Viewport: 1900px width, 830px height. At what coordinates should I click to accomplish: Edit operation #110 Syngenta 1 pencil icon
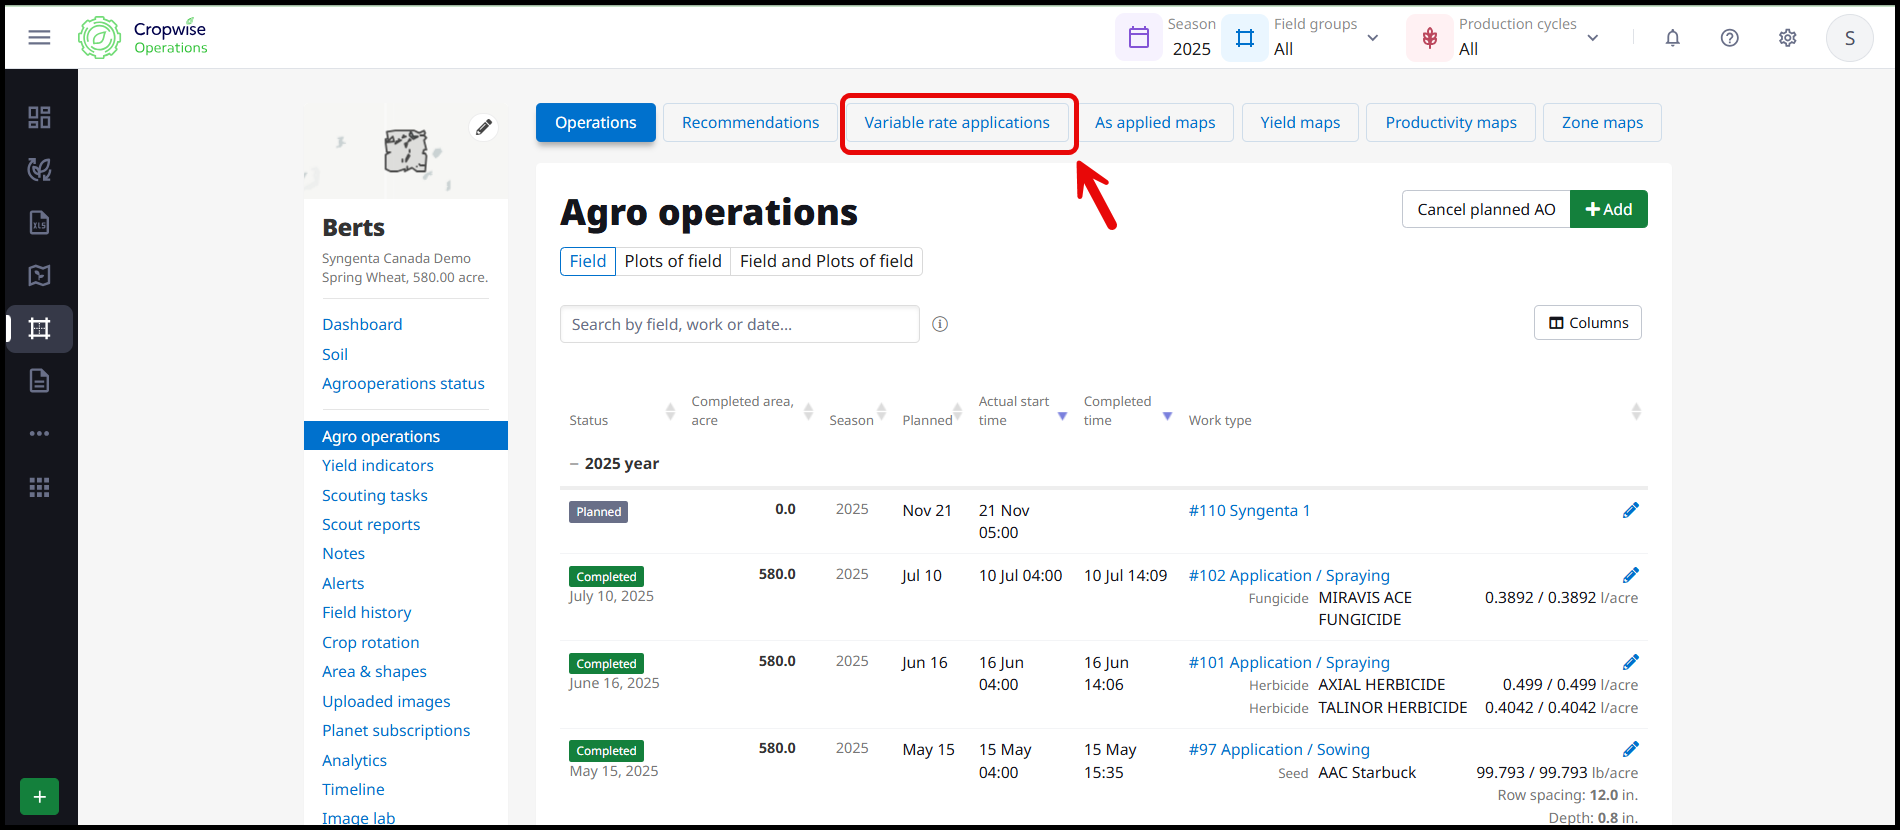(x=1630, y=510)
